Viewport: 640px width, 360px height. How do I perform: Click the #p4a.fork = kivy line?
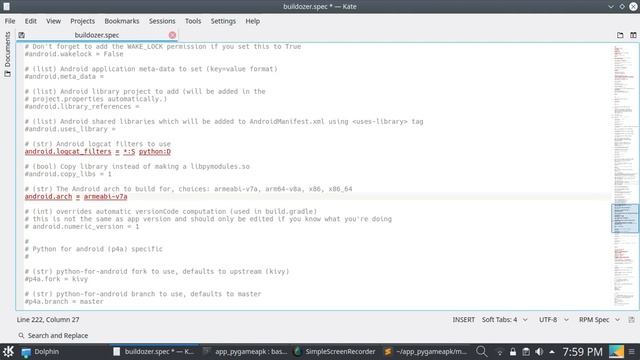(56, 279)
